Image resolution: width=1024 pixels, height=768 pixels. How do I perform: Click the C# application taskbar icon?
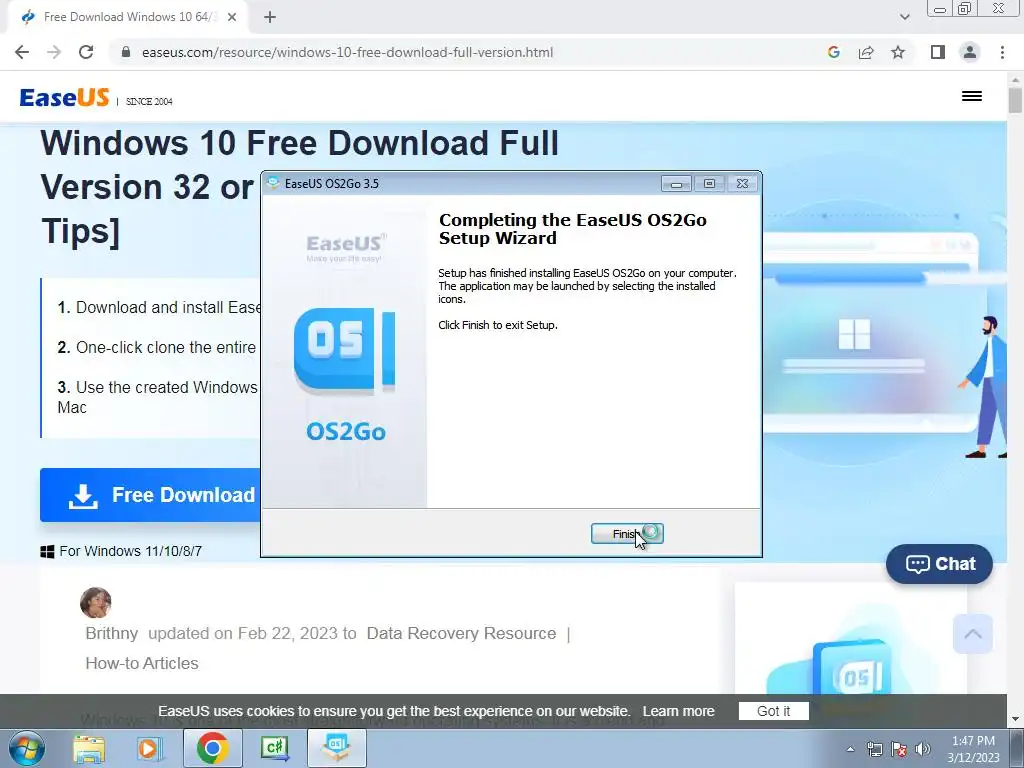[274, 748]
